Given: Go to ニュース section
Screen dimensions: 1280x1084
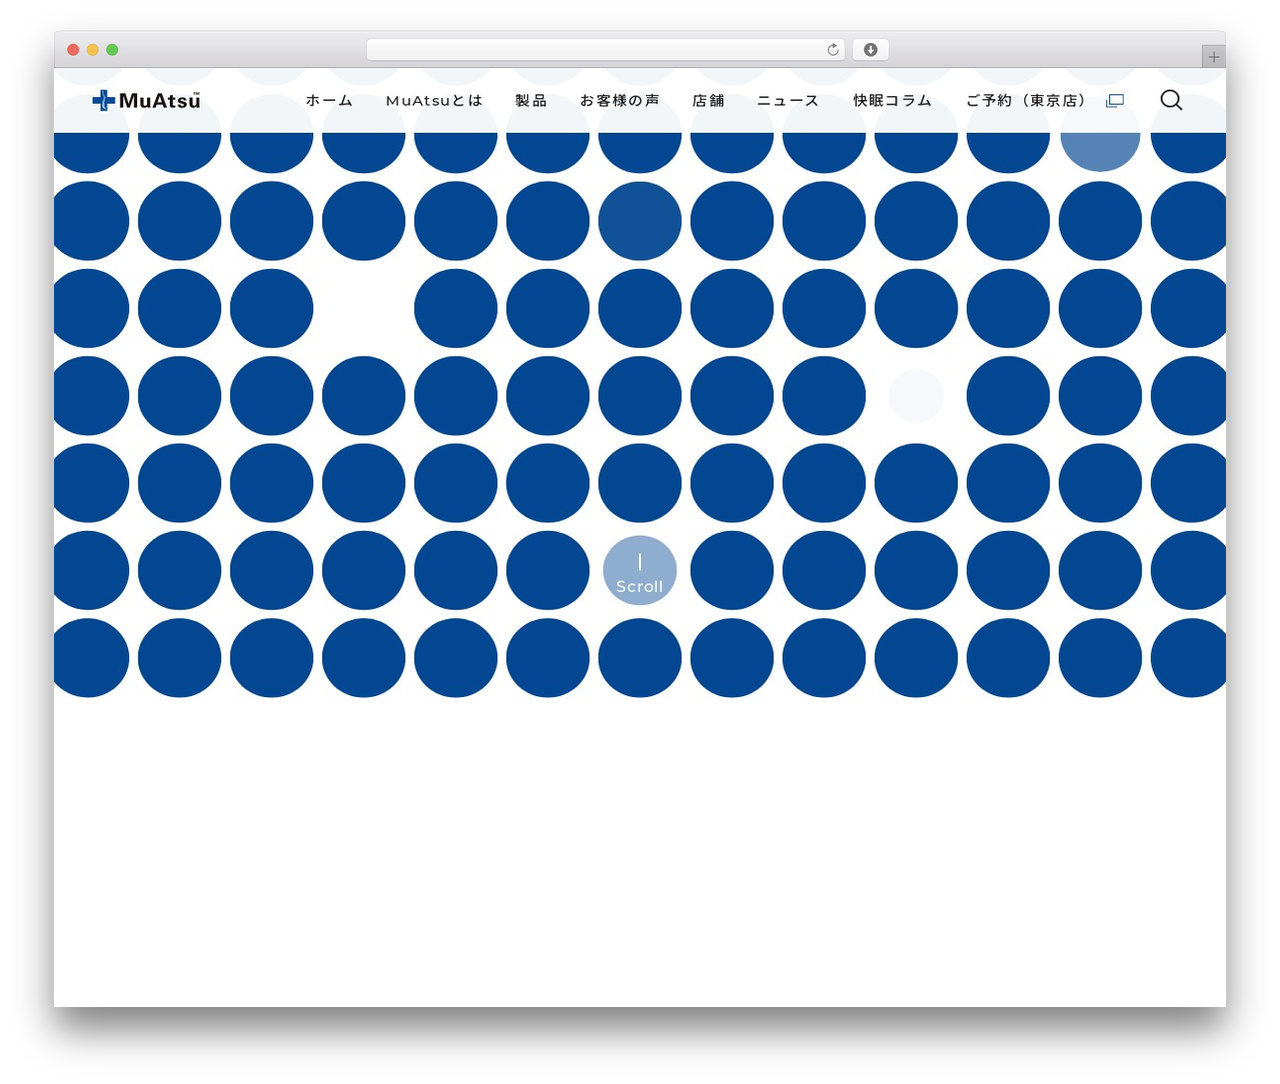Looking at the screenshot, I should pos(788,101).
